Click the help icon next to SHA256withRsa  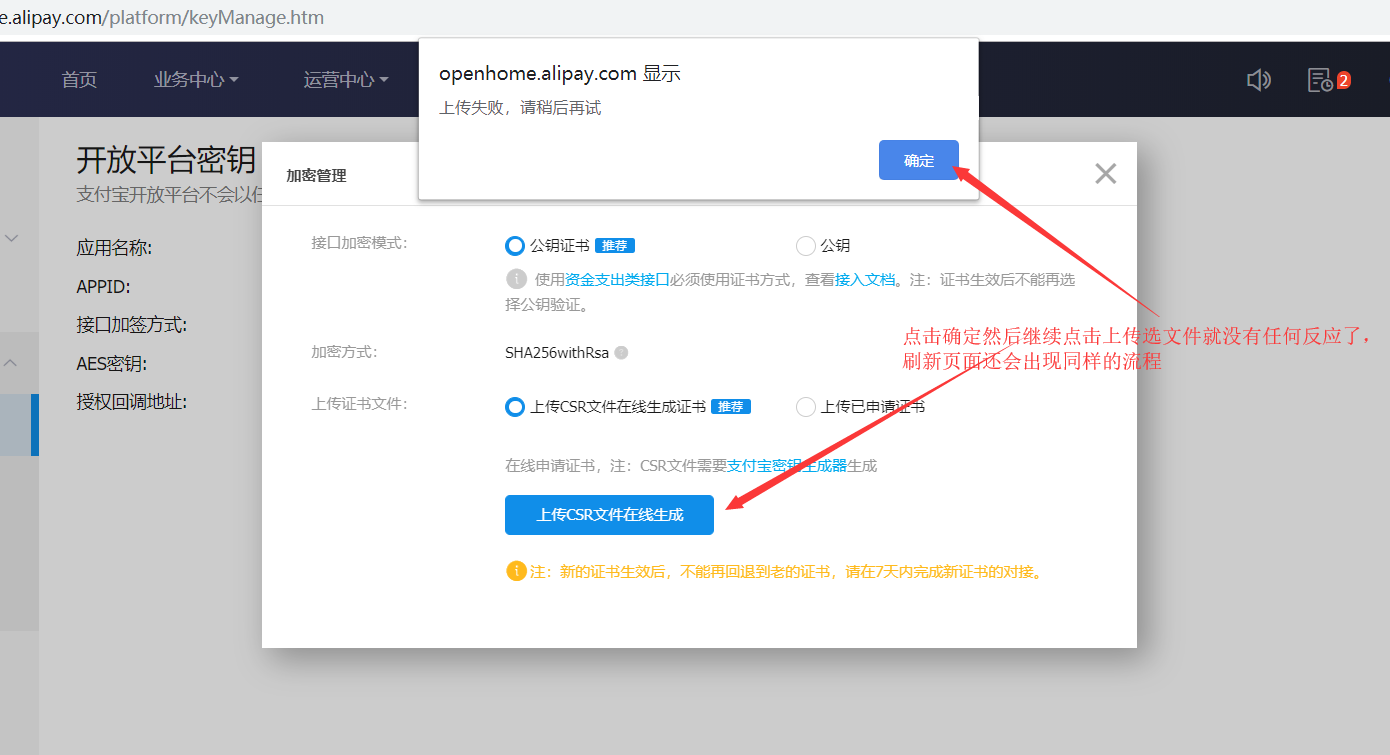621,353
